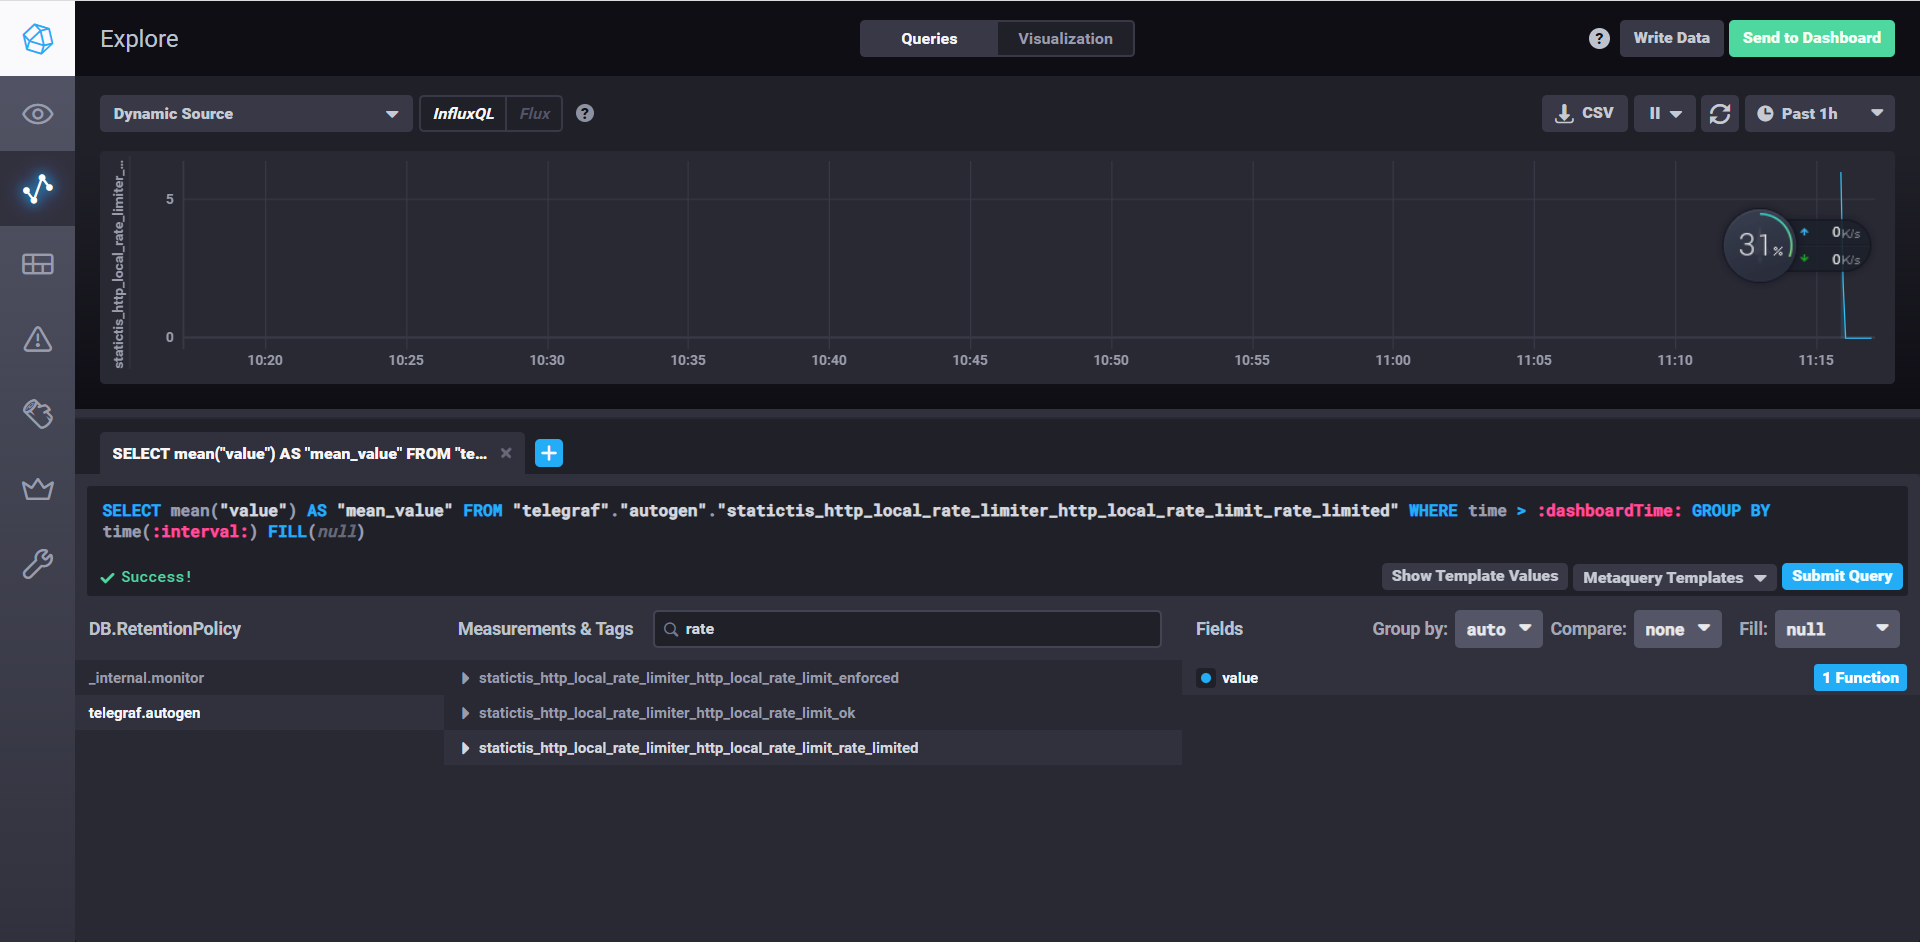Open Log Viewer tag icon in sidebar
1920x942 pixels.
coord(37,414)
